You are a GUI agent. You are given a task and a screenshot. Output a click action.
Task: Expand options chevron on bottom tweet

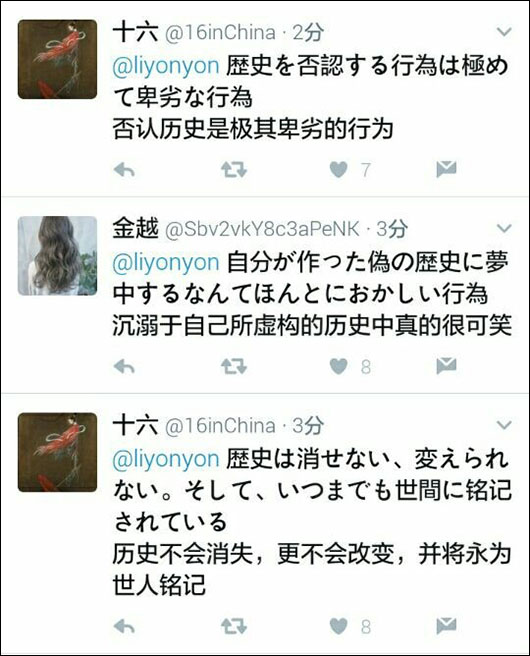coord(504,425)
